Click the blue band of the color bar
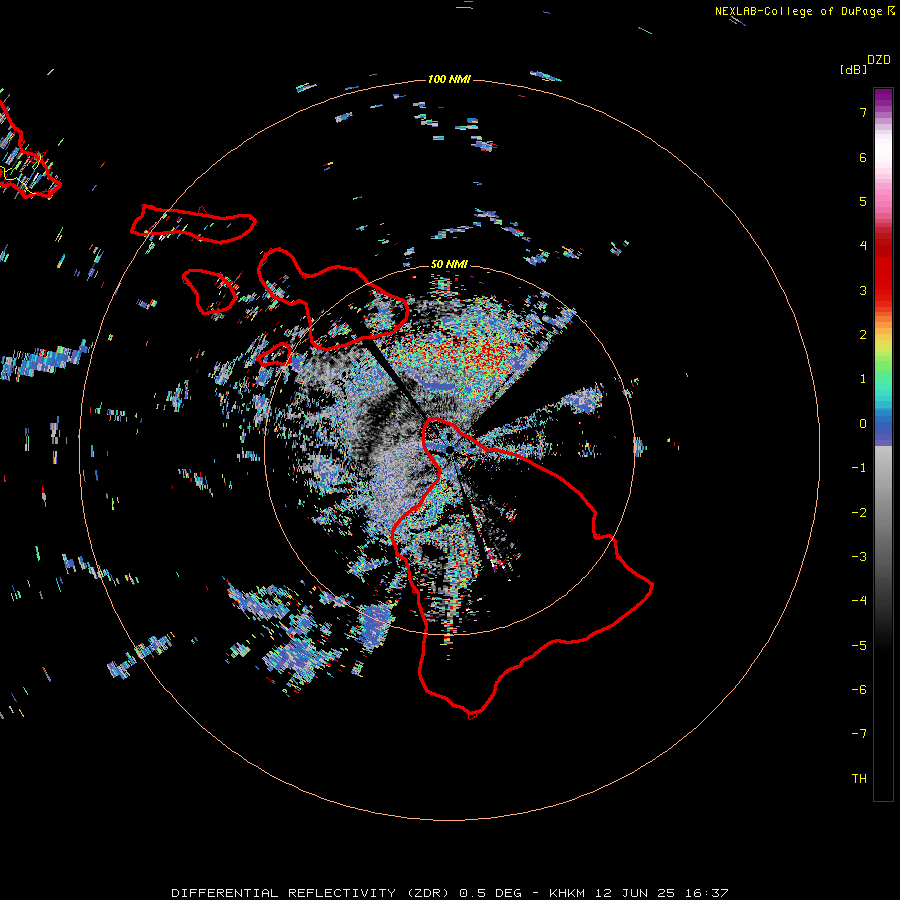Image resolution: width=900 pixels, height=900 pixels. pyautogui.click(x=883, y=428)
